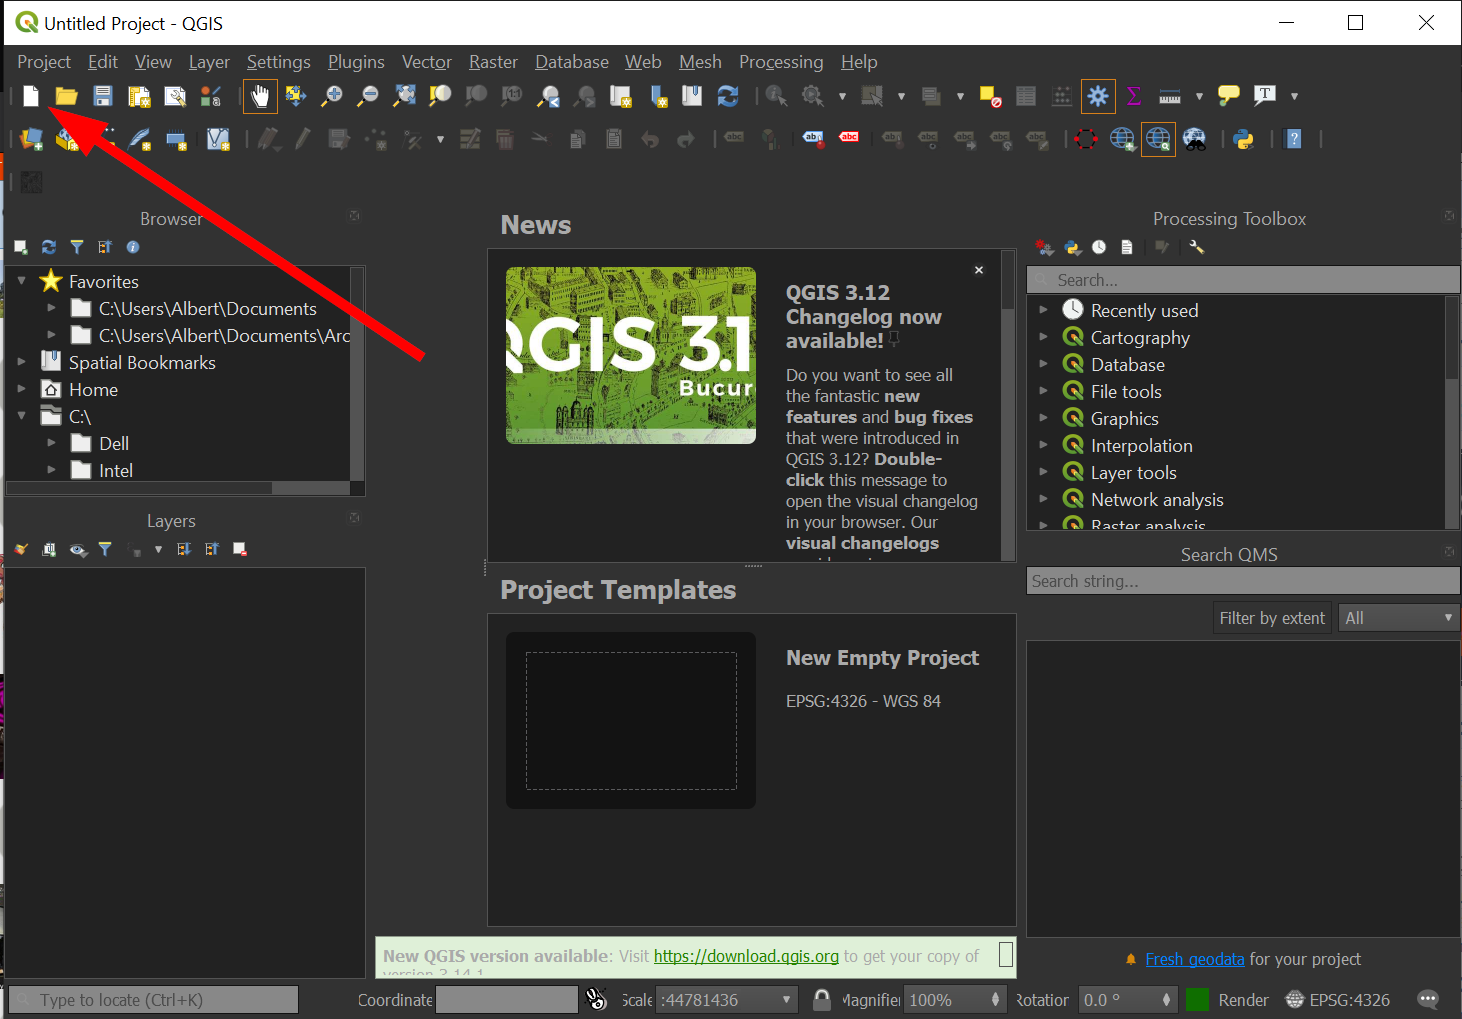Toggle the Pan Map hand tool

click(260, 96)
